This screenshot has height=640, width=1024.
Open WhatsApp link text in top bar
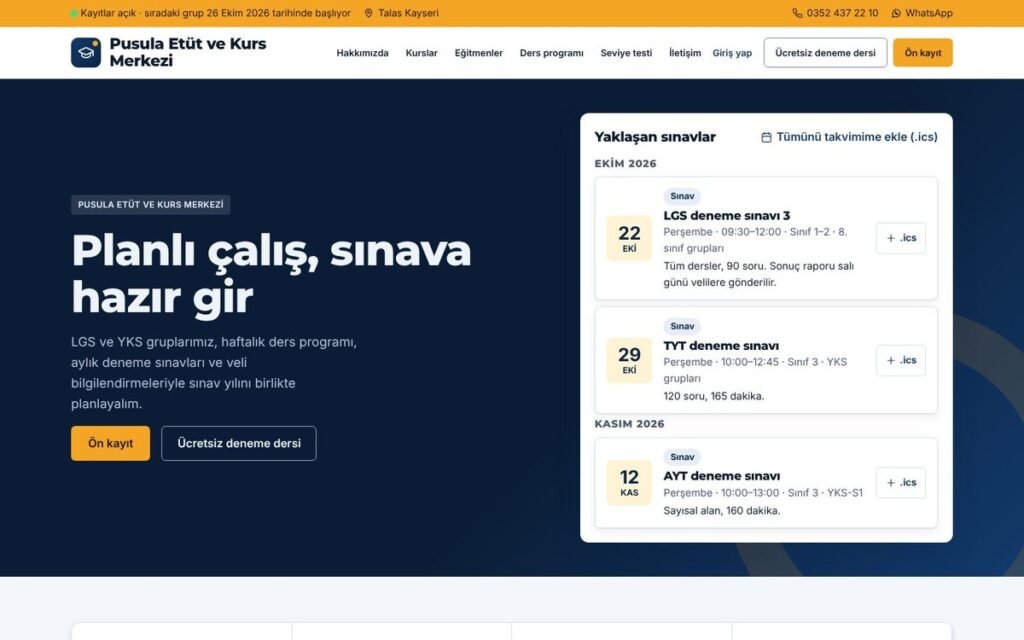click(929, 13)
